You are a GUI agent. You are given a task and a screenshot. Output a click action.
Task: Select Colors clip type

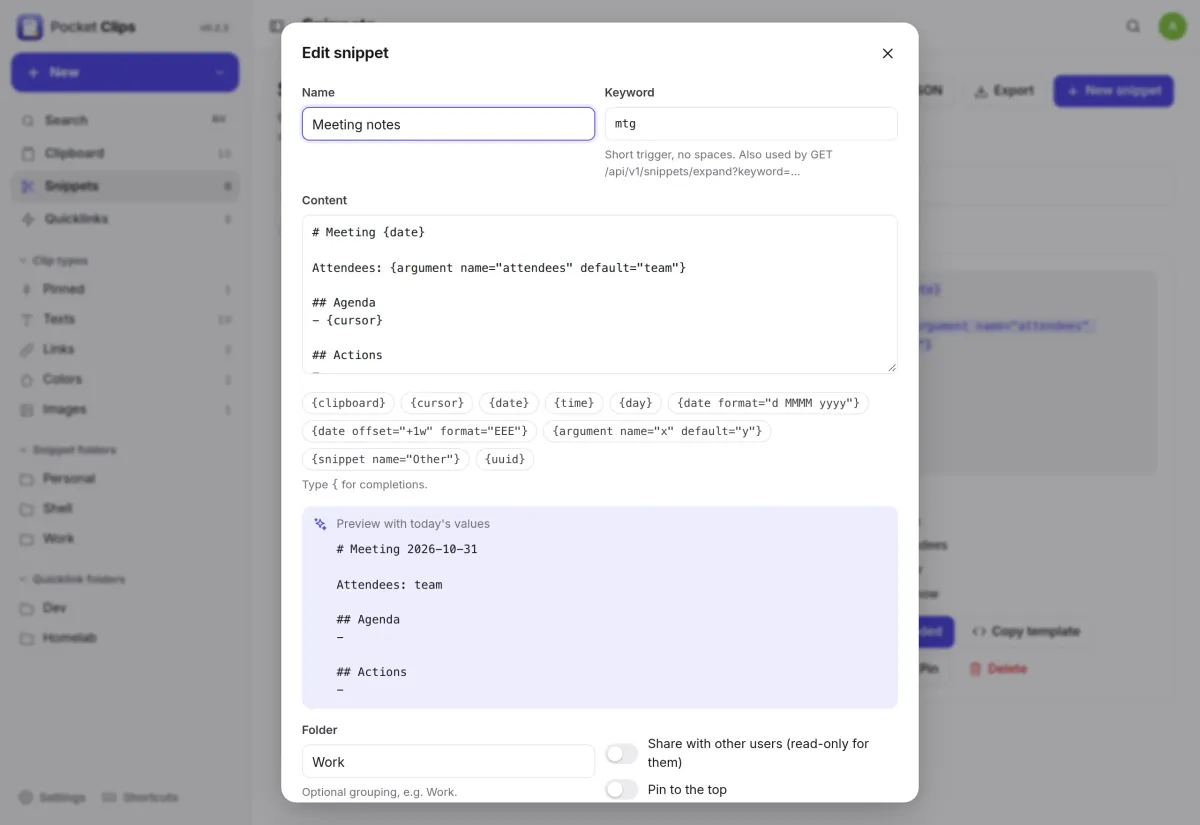coord(125,379)
